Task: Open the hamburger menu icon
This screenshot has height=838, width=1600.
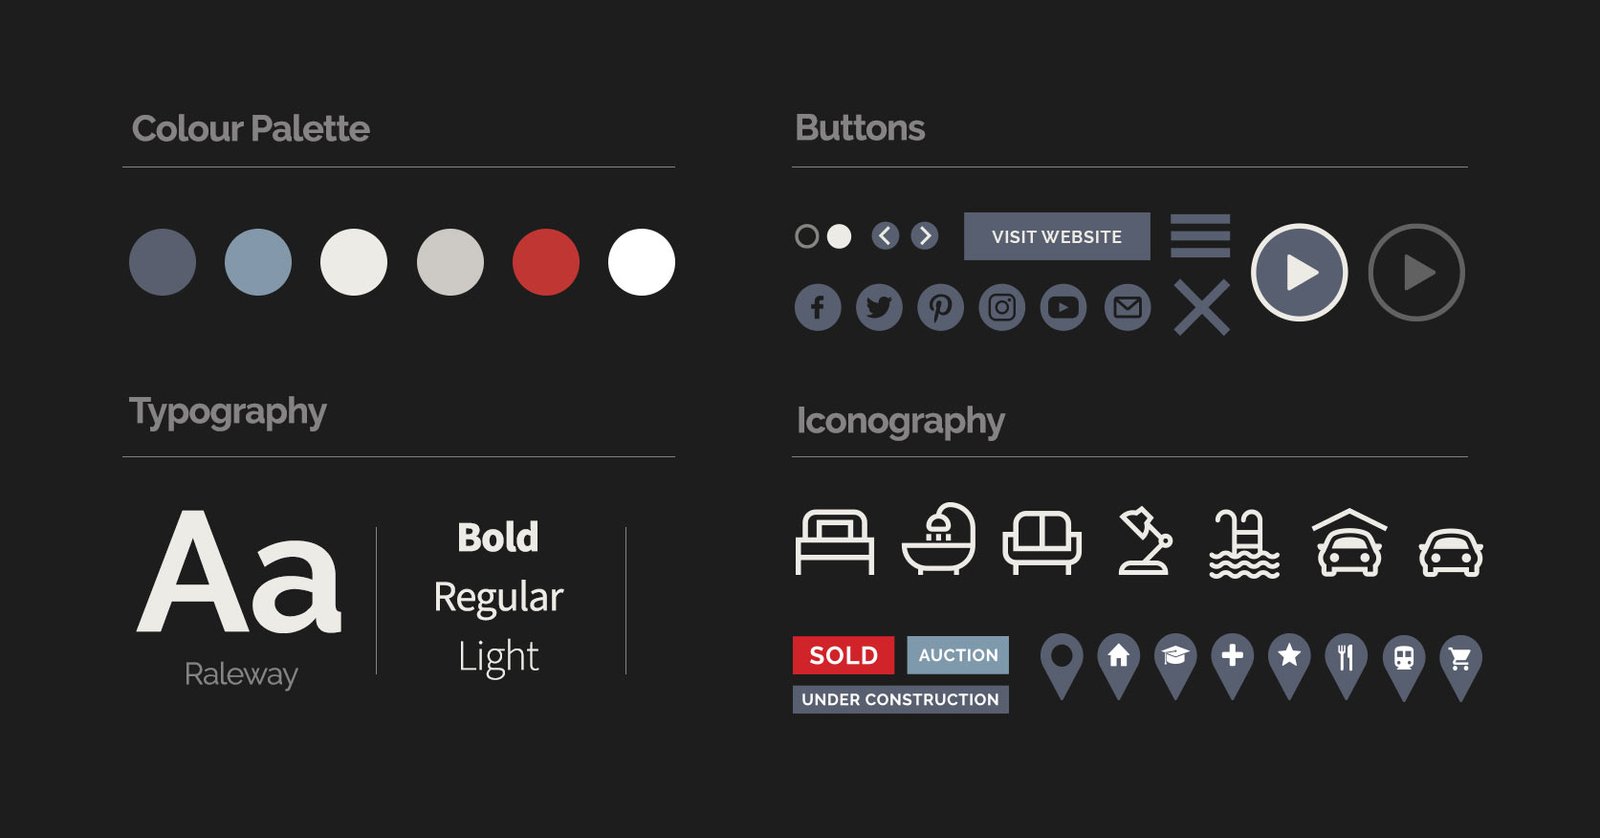Action: pos(1200,236)
